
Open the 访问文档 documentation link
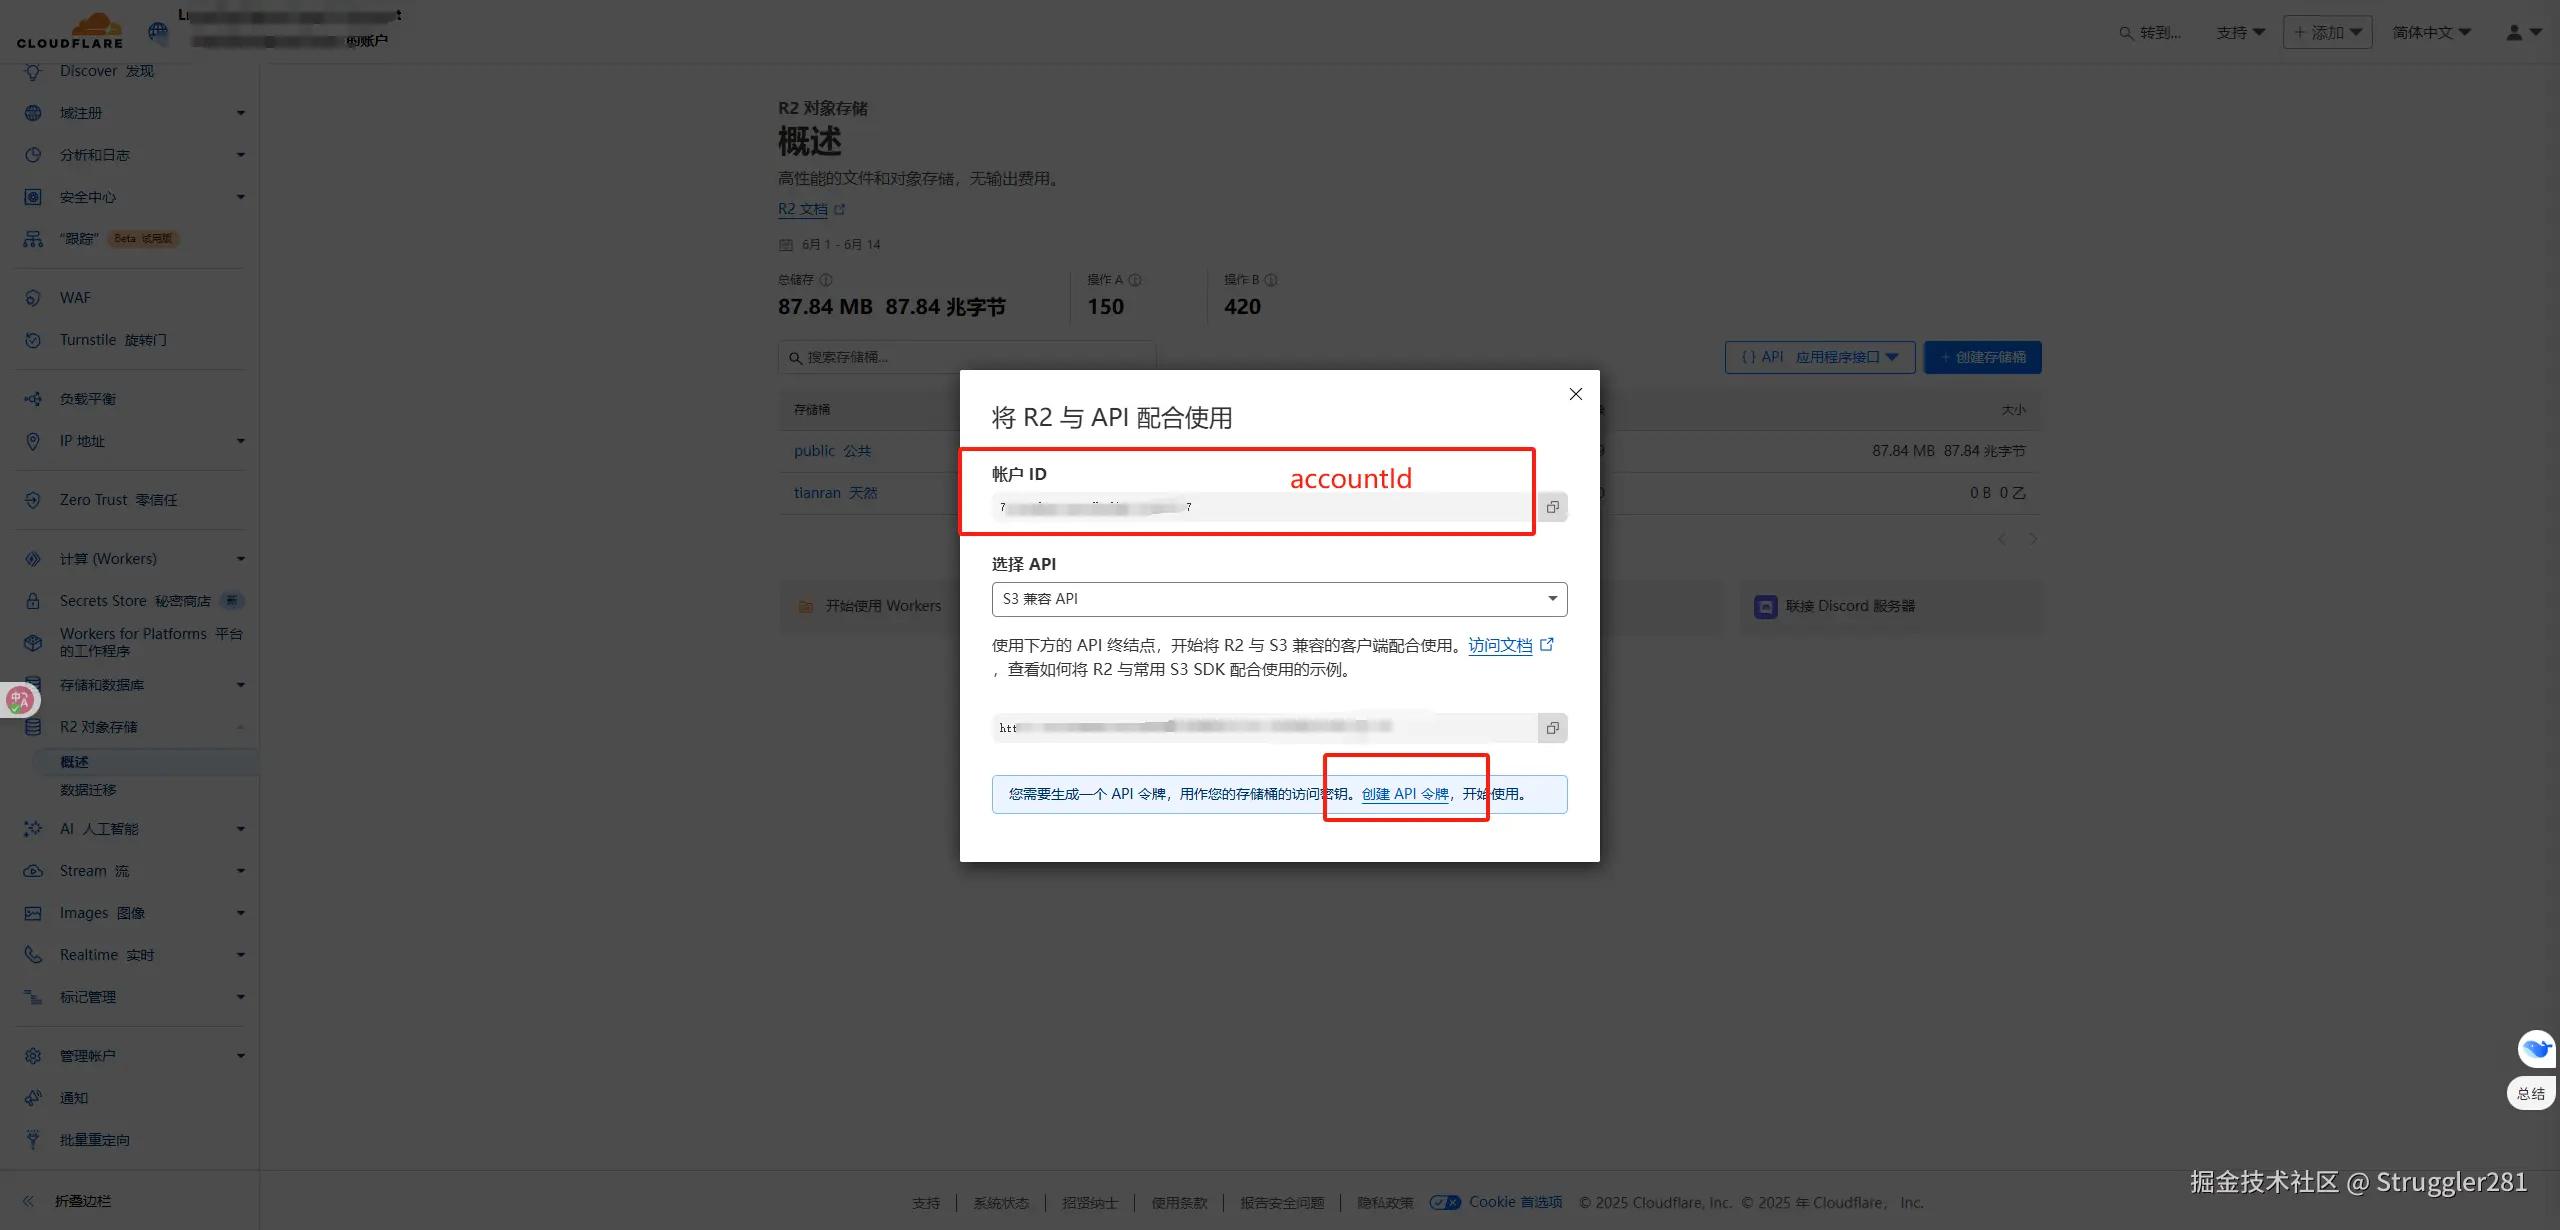(x=1500, y=645)
